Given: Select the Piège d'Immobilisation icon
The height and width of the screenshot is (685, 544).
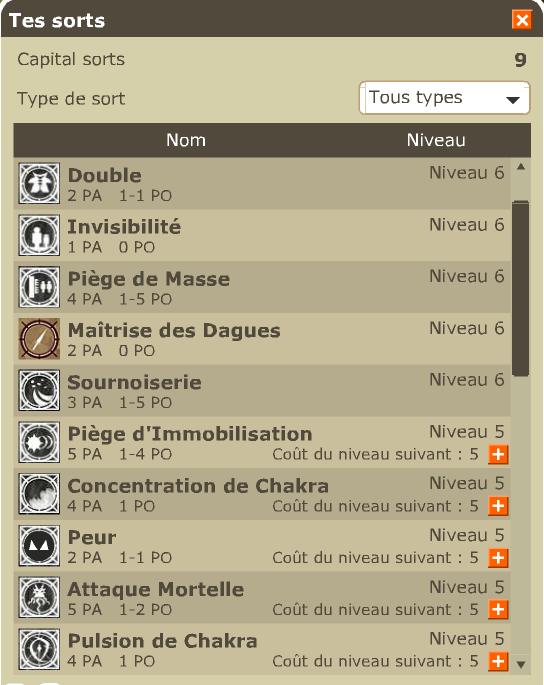Looking at the screenshot, I should [39, 442].
